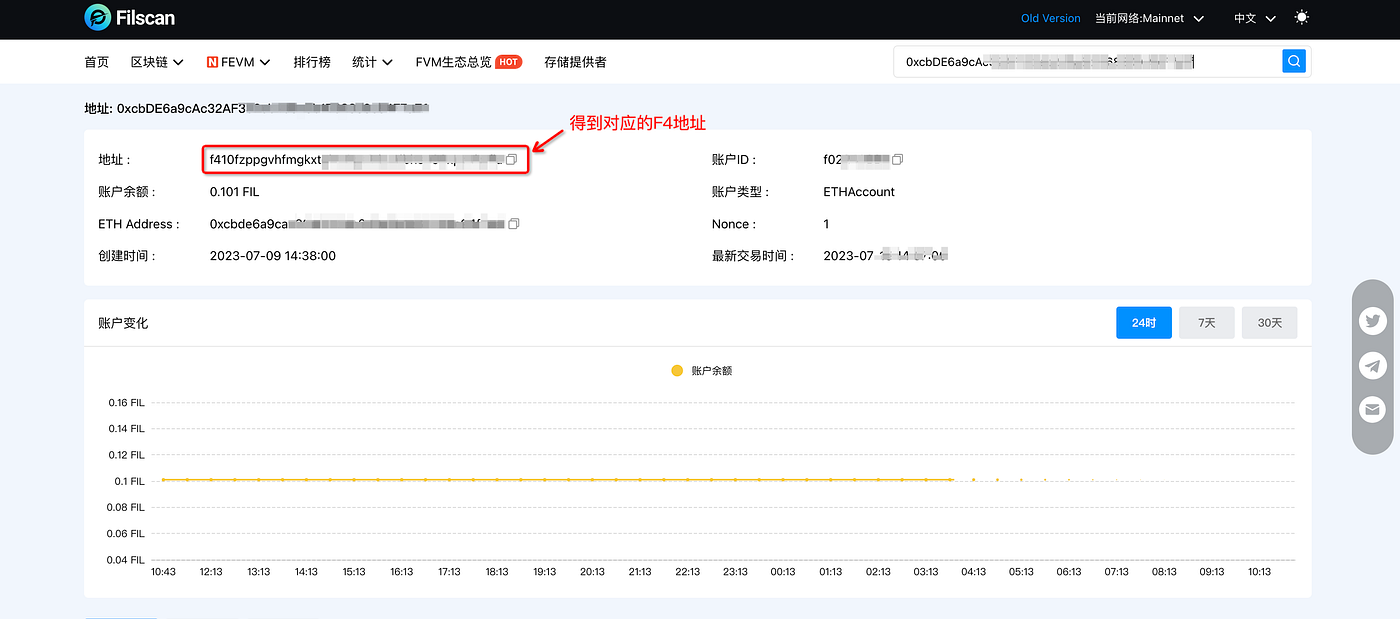Expand the FEVM dropdown menu
This screenshot has width=1400, height=619.
coord(239,62)
